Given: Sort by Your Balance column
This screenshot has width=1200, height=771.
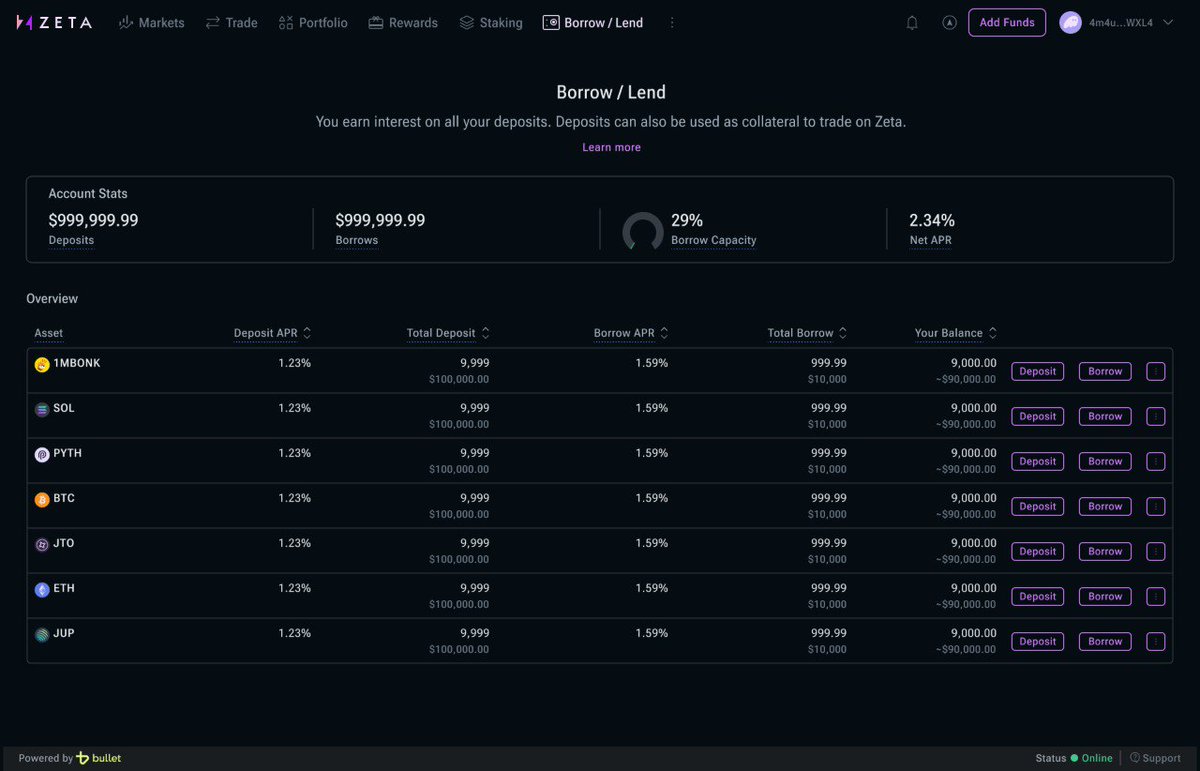Looking at the screenshot, I should point(956,333).
